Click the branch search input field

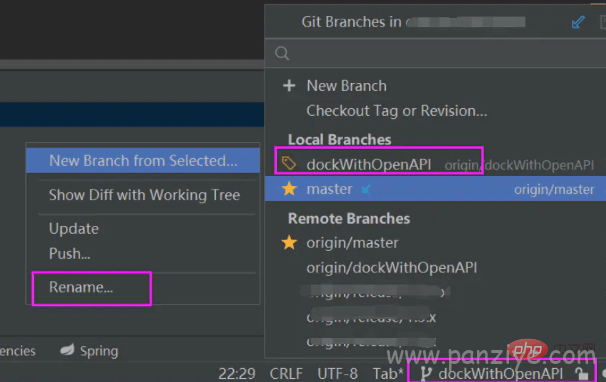tap(435, 53)
